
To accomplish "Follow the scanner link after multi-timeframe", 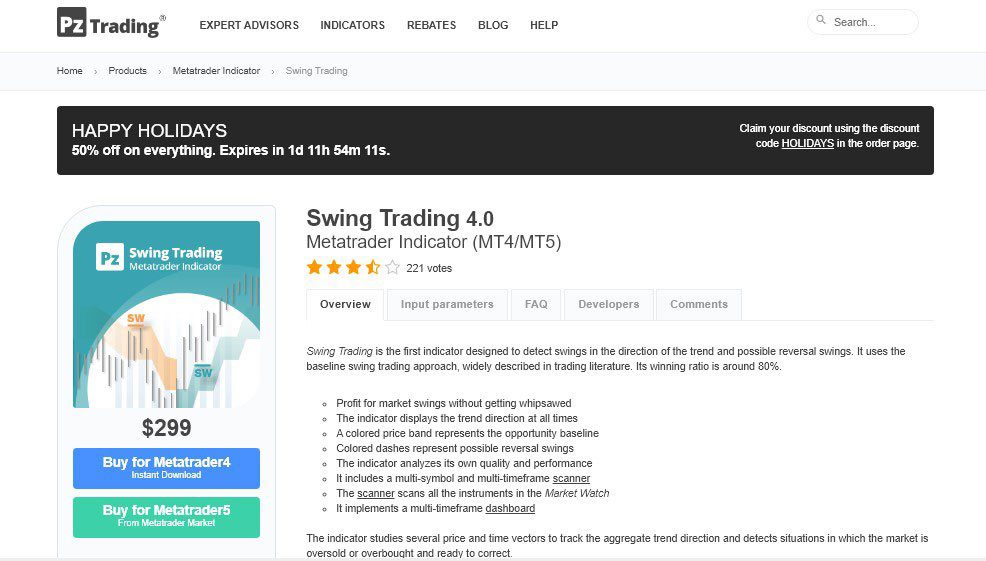I will (x=571, y=479).
